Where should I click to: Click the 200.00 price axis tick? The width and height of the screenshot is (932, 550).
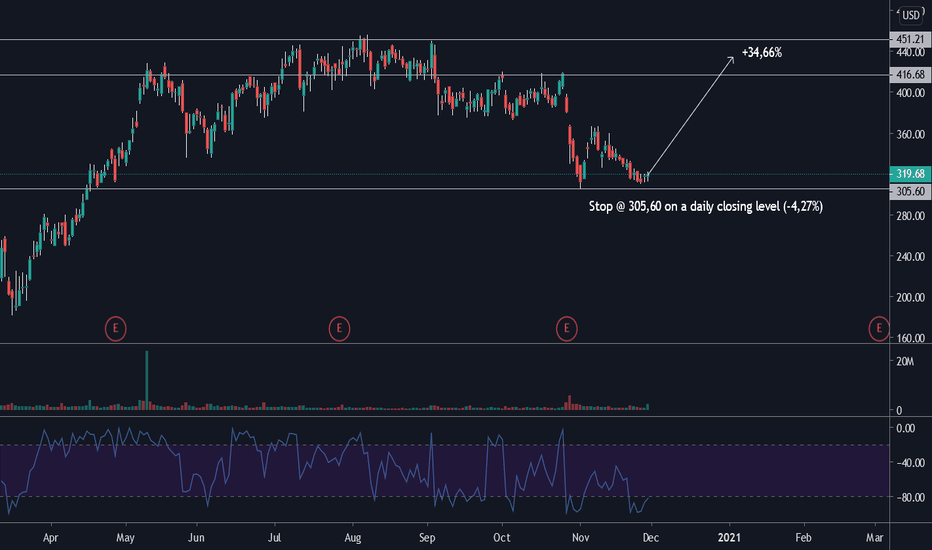pos(911,297)
